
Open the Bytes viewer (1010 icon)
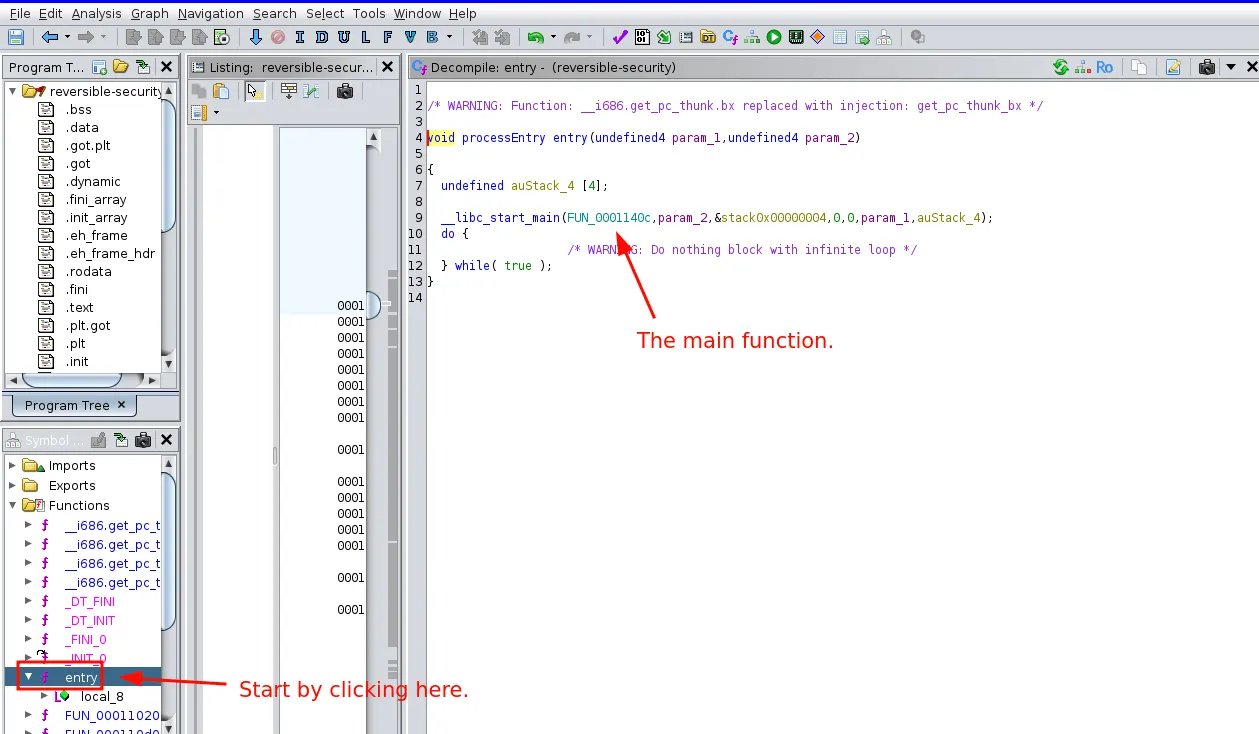tap(642, 37)
